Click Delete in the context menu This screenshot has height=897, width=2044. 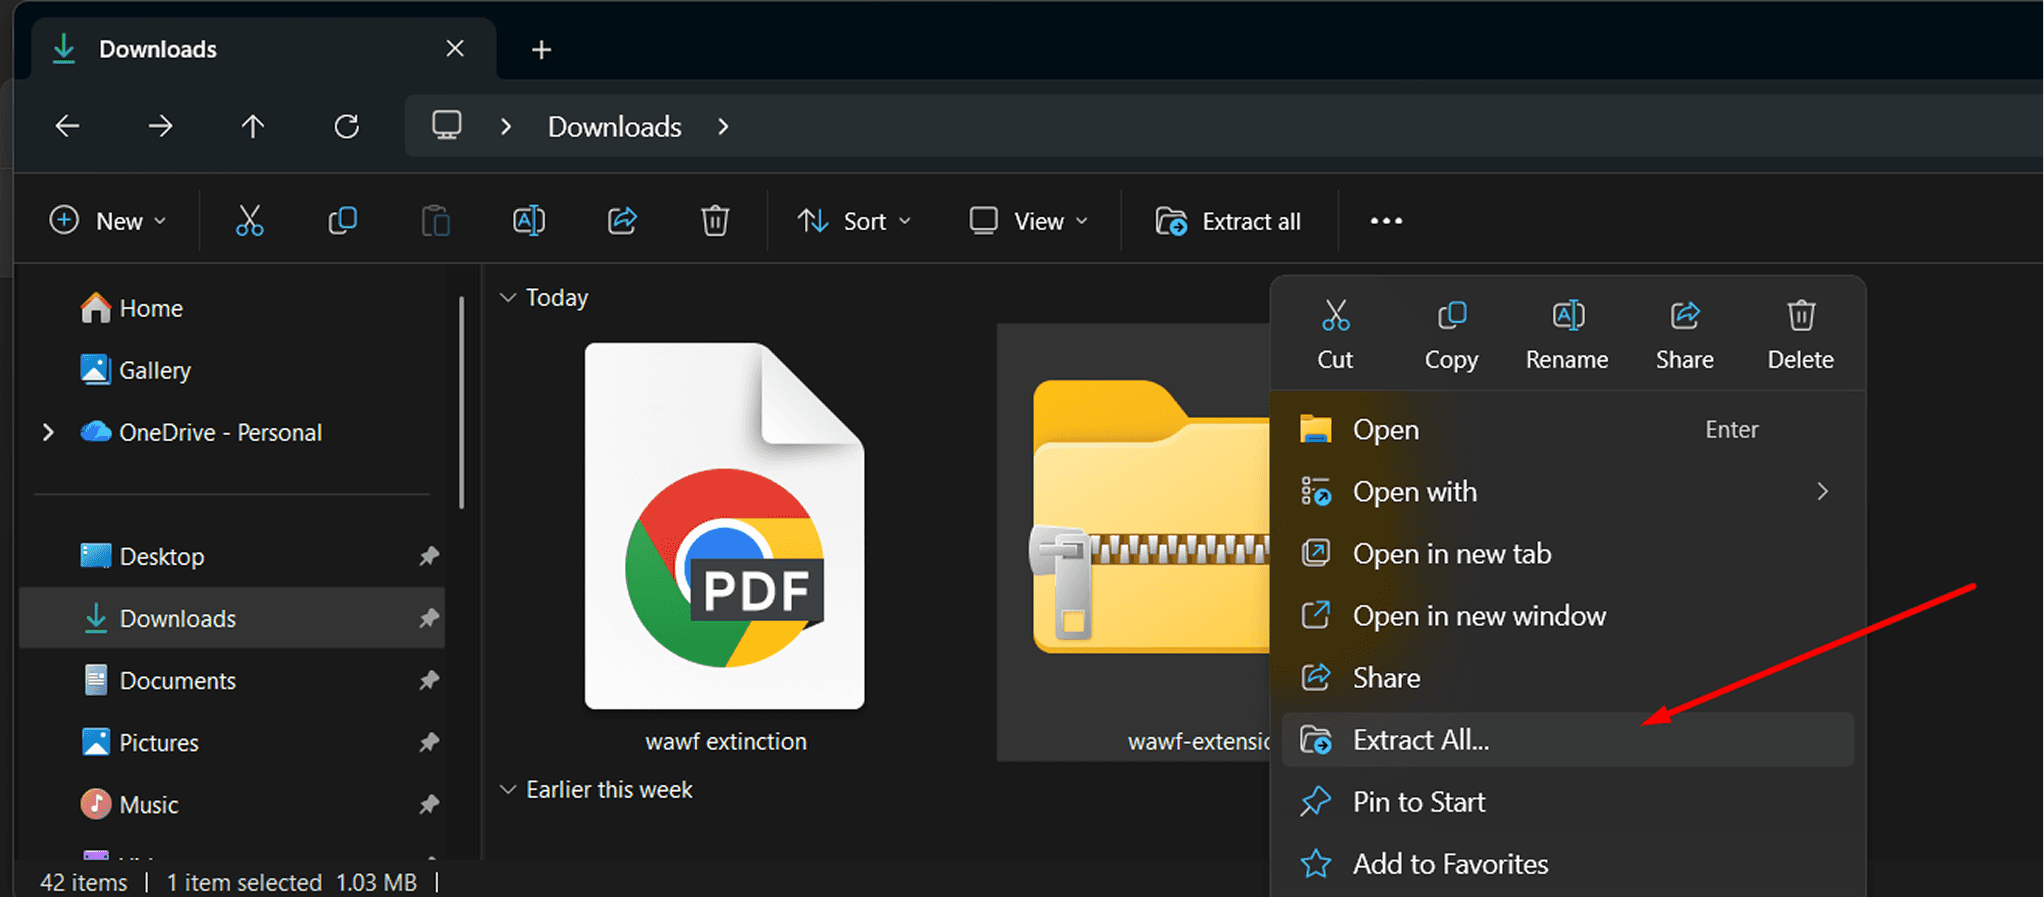(x=1800, y=335)
